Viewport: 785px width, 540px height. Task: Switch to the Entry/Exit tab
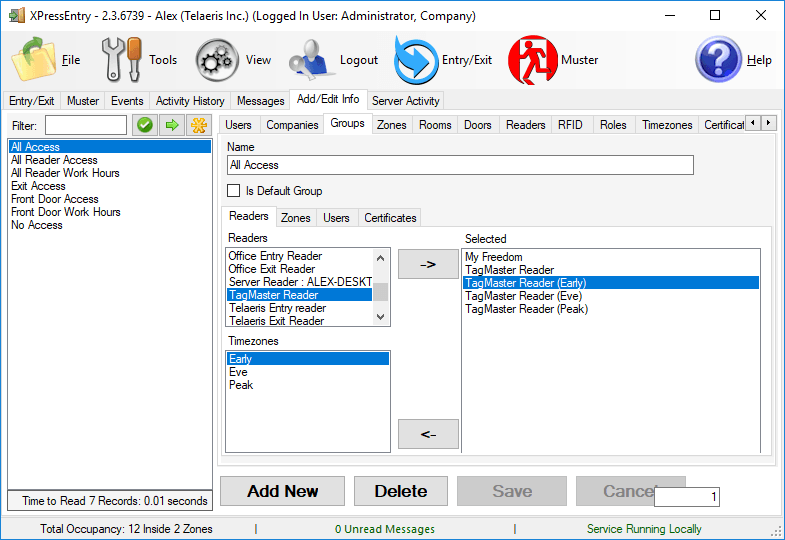pyautogui.click(x=32, y=101)
